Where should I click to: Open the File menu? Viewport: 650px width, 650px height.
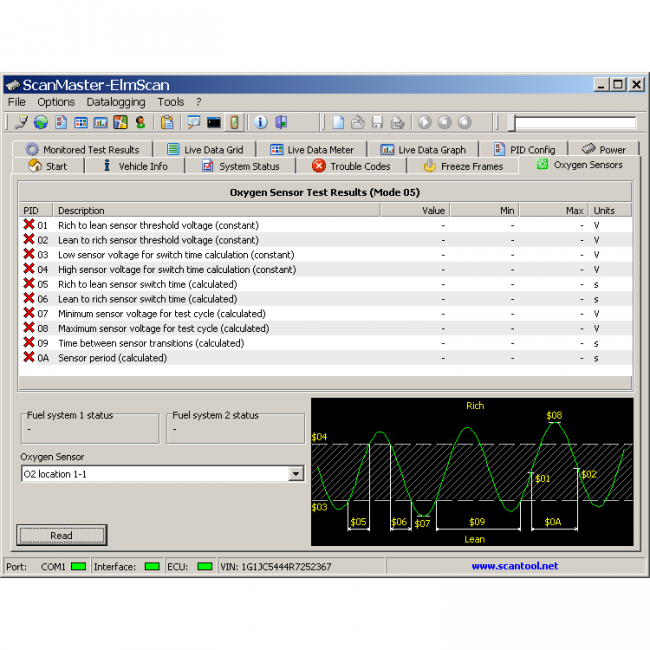17,102
